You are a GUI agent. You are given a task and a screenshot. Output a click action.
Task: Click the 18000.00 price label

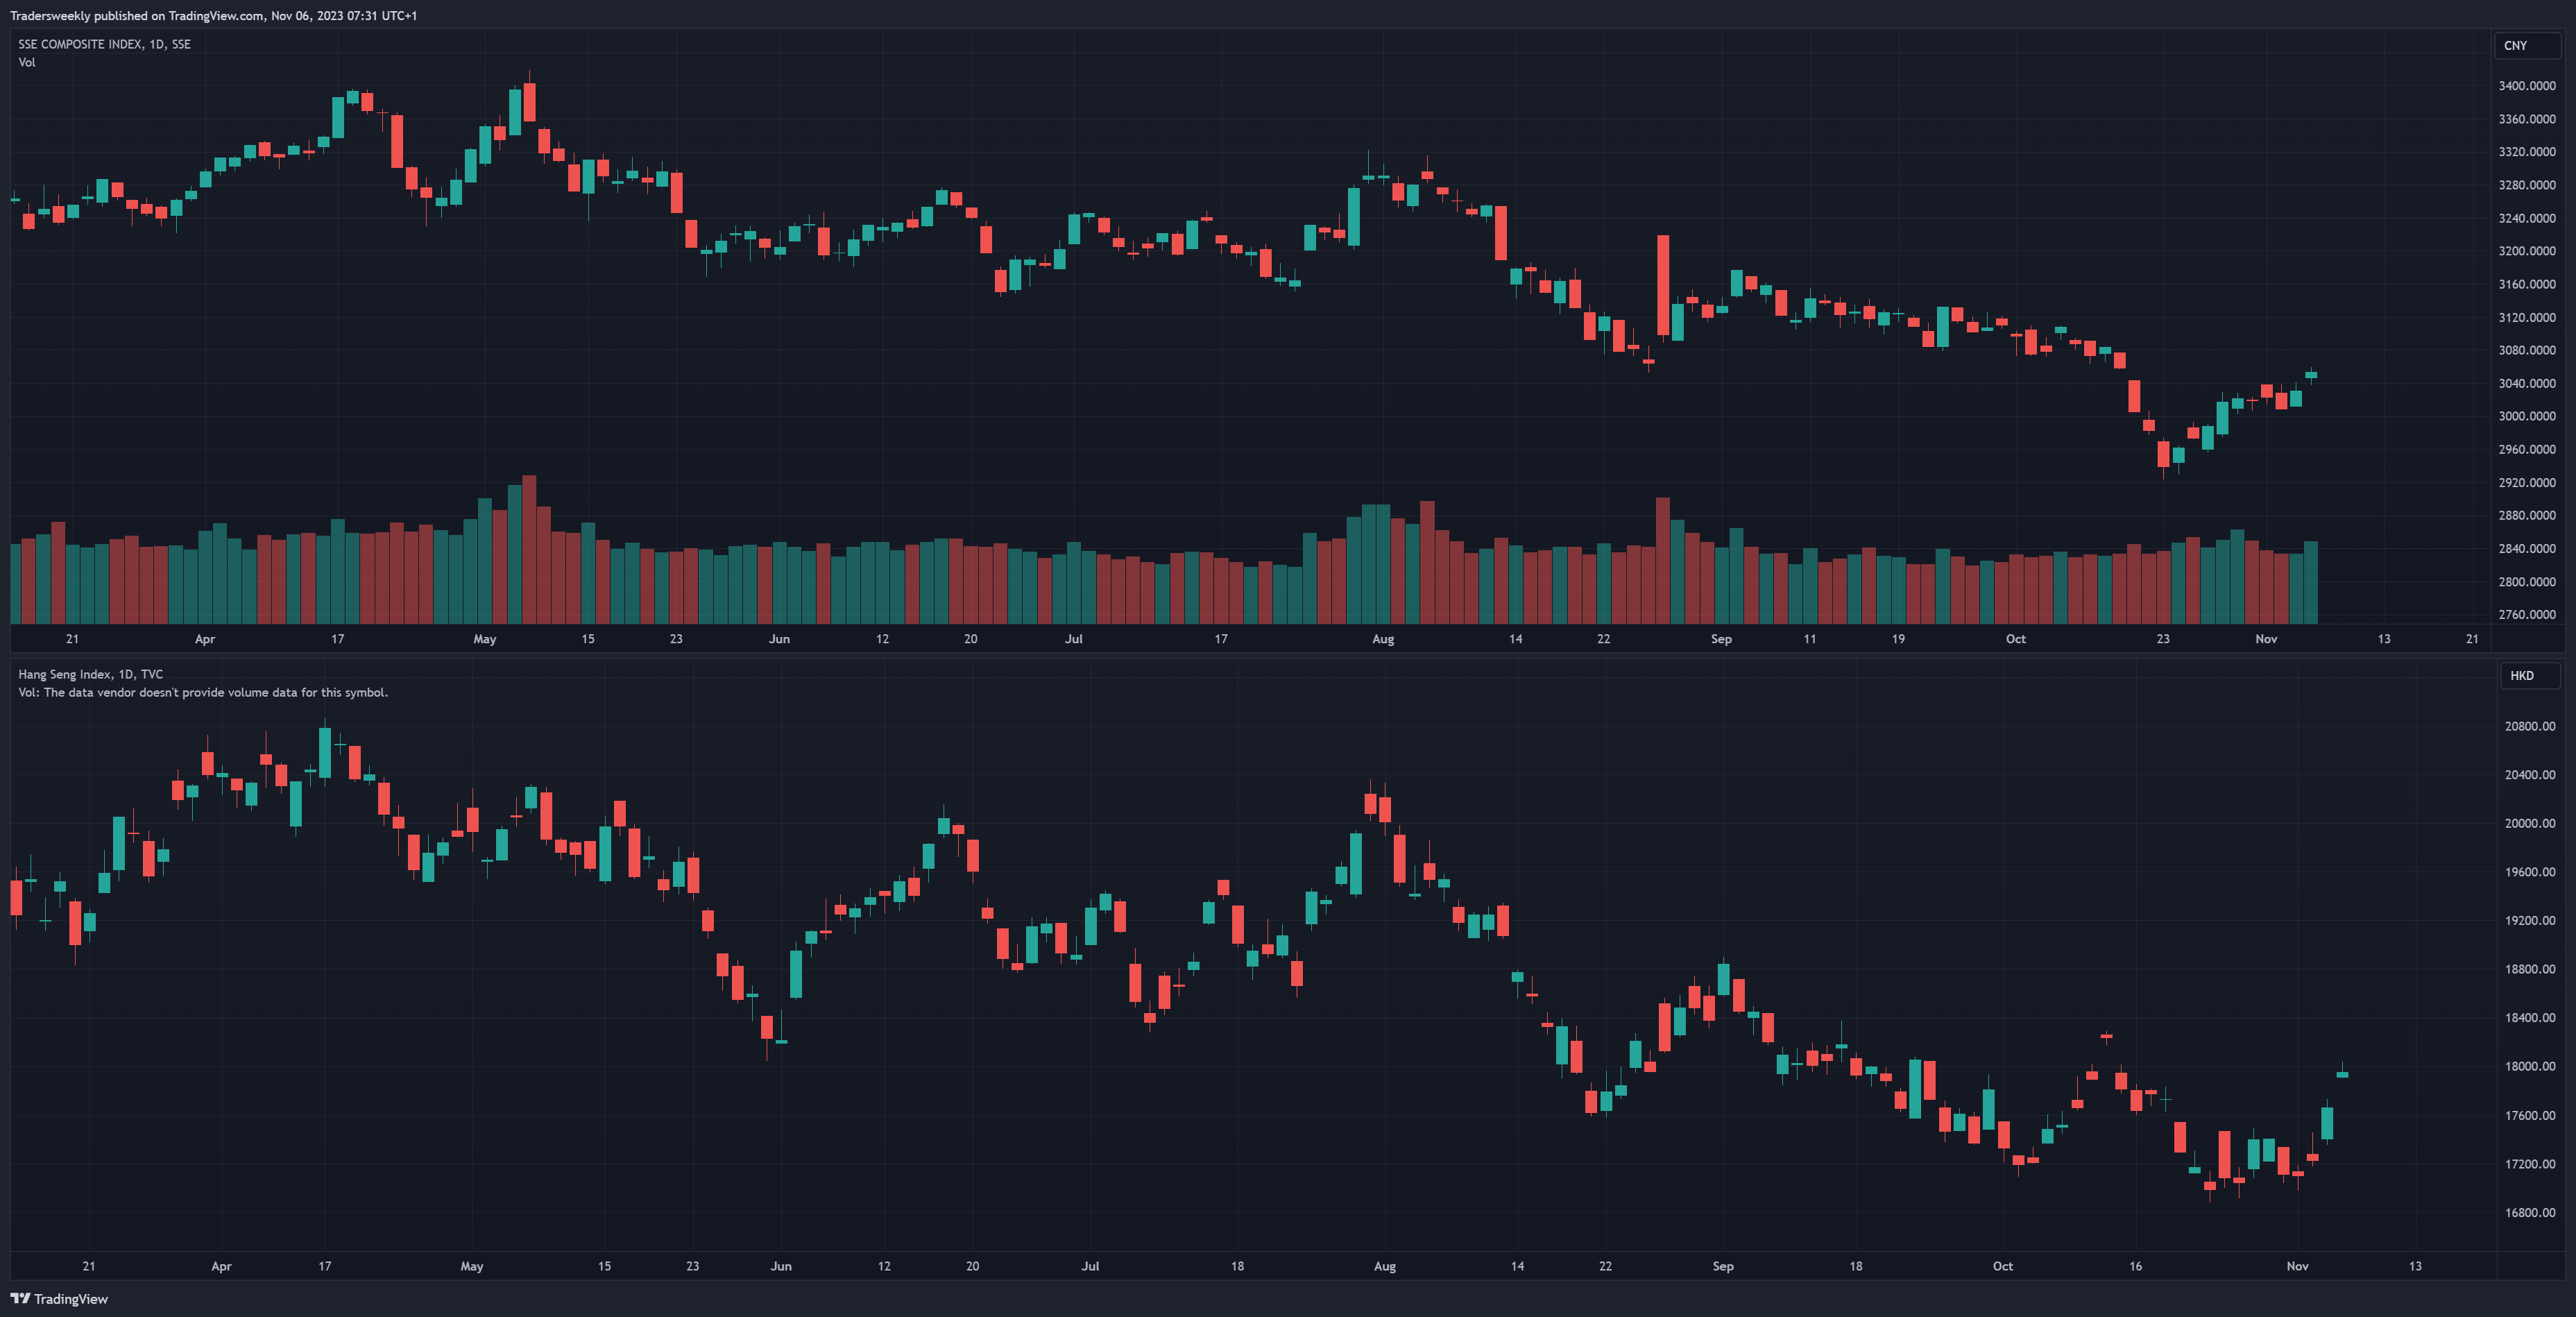[2530, 1066]
